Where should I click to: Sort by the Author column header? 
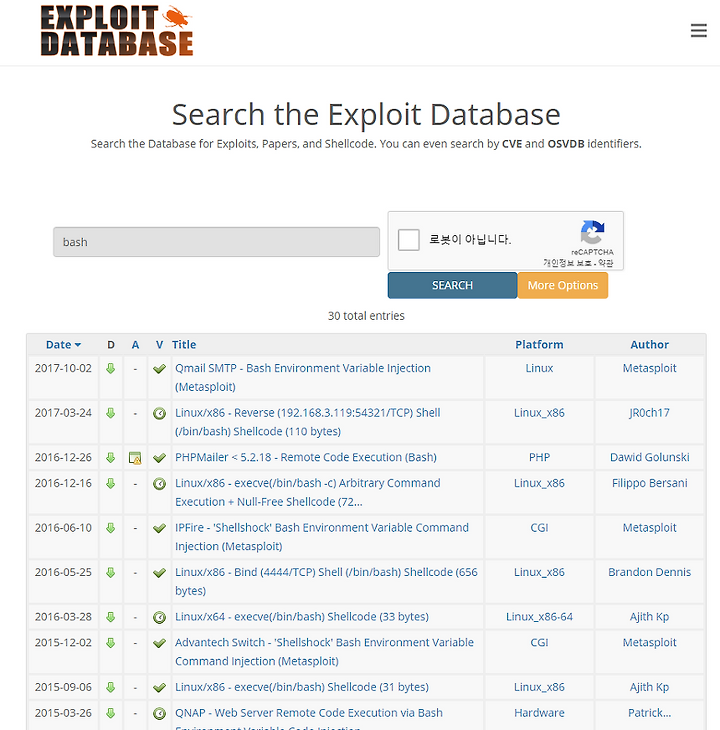pos(649,345)
